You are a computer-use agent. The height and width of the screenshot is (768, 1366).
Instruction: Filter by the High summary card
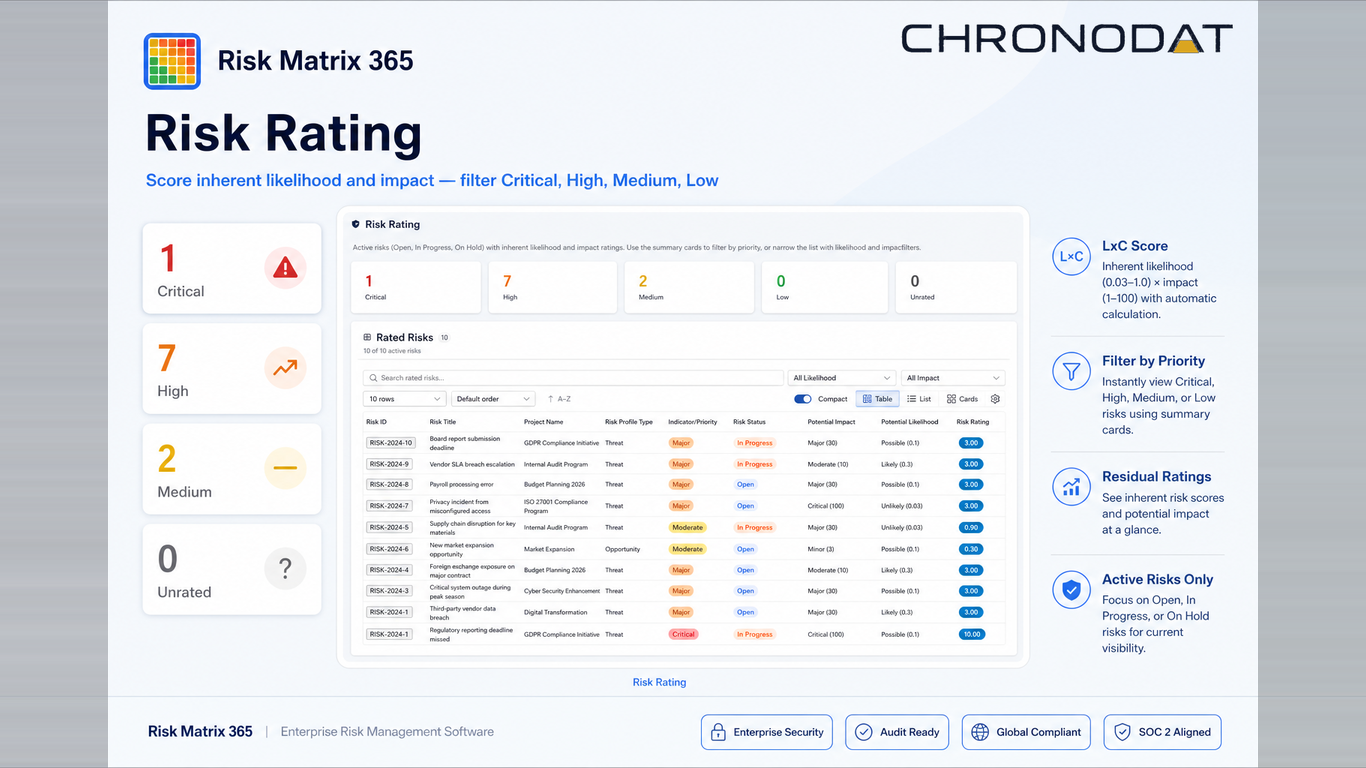coord(553,287)
